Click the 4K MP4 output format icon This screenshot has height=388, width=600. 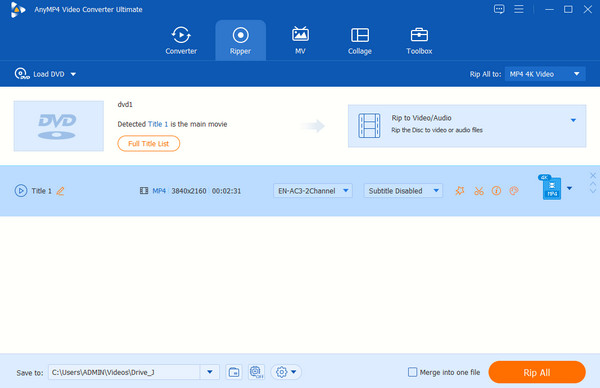[551, 187]
